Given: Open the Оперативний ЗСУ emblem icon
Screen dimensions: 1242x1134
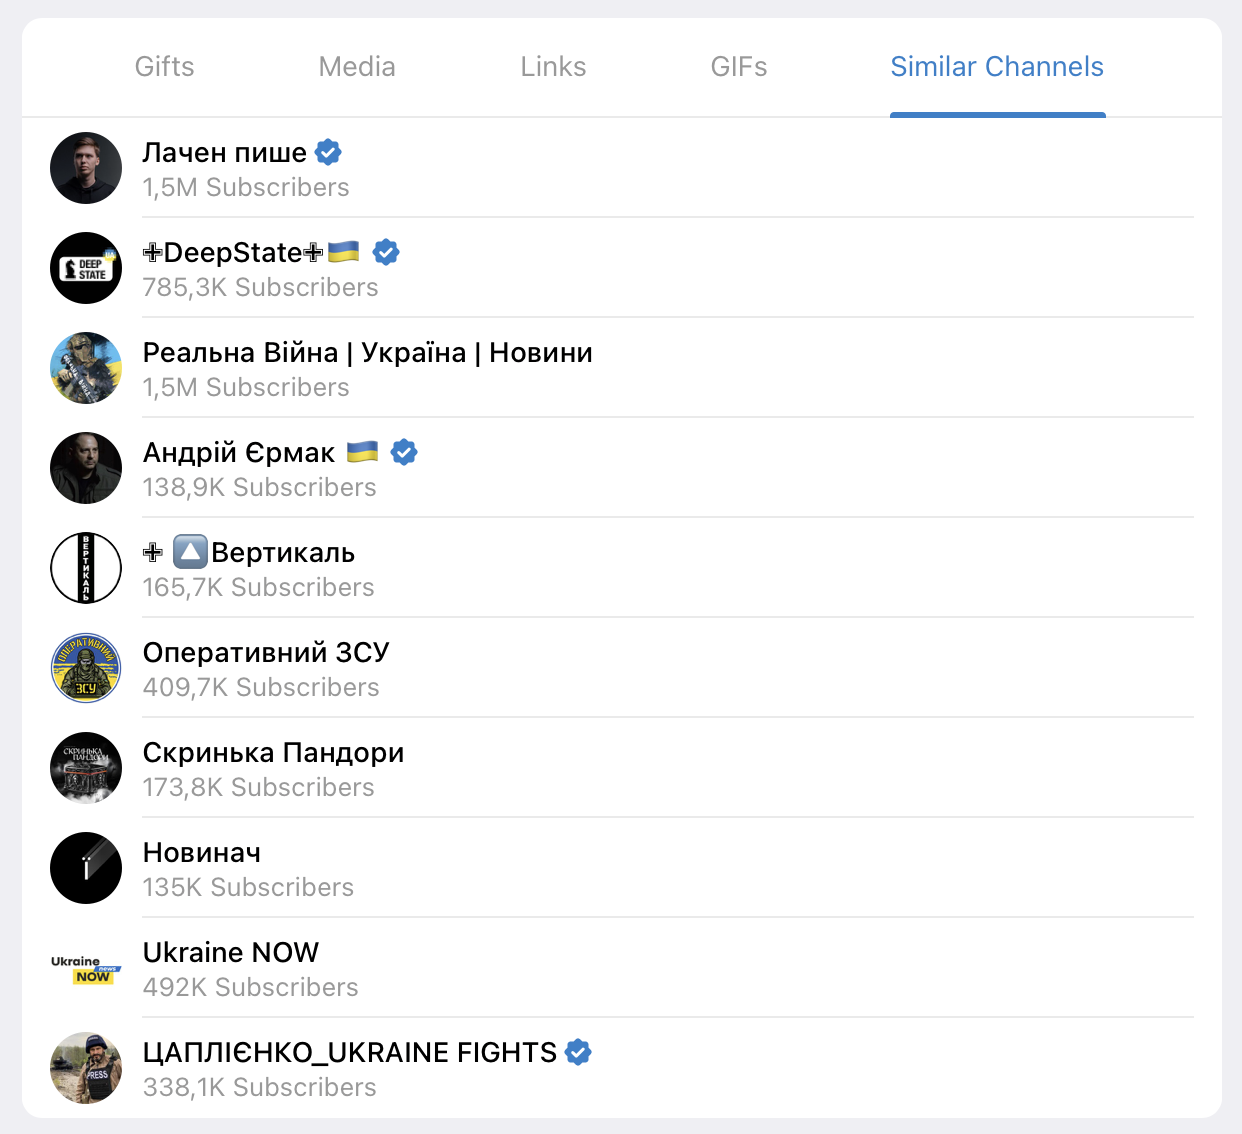Looking at the screenshot, I should [86, 668].
